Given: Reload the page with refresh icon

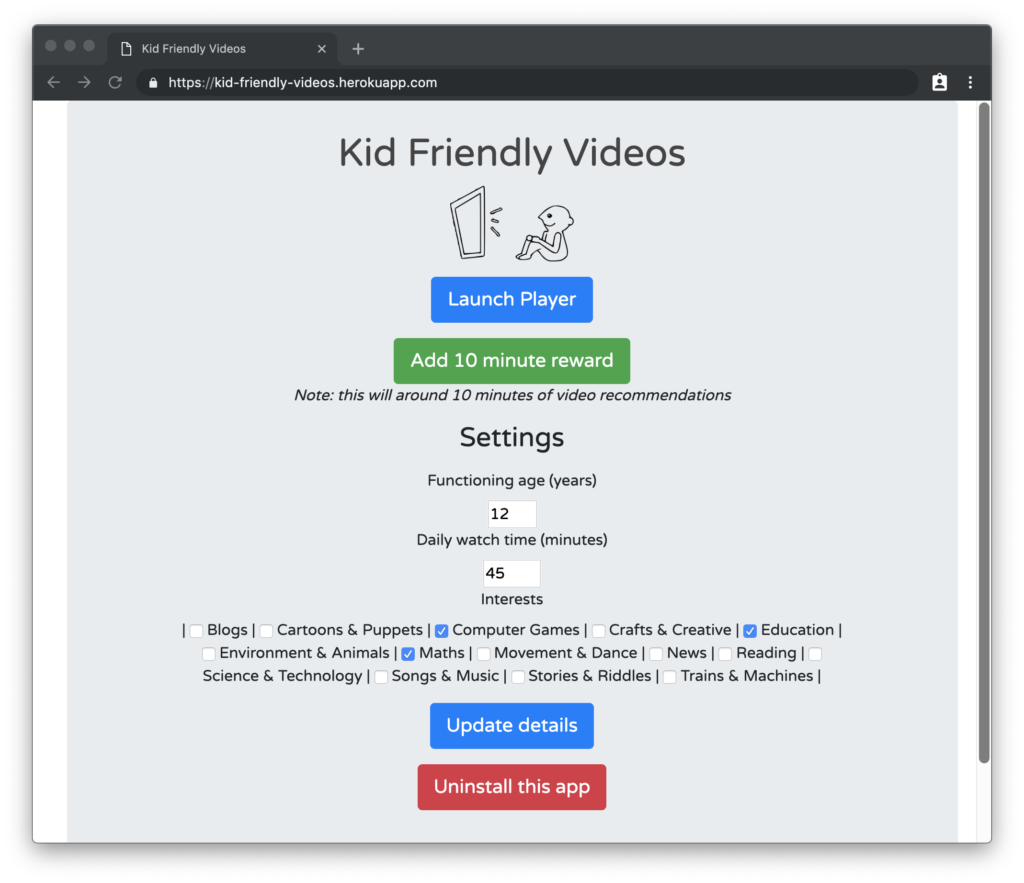Looking at the screenshot, I should [x=115, y=83].
